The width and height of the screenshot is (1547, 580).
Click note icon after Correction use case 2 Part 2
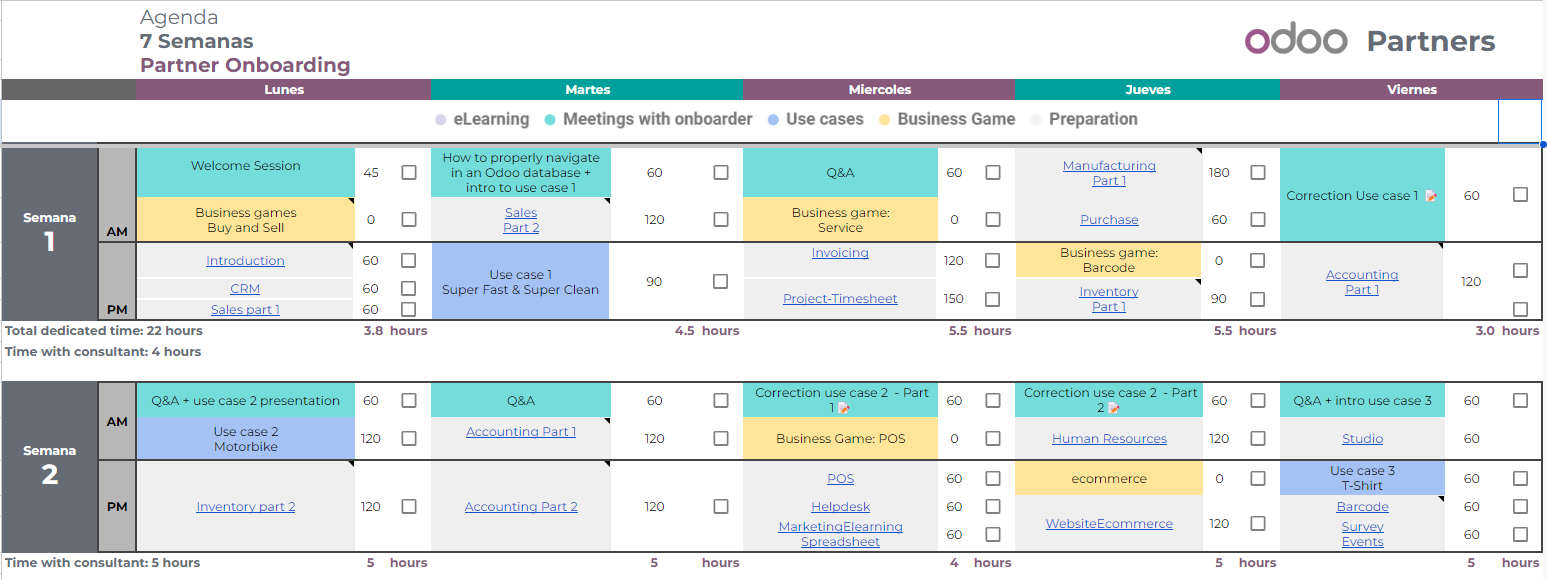click(x=1113, y=408)
